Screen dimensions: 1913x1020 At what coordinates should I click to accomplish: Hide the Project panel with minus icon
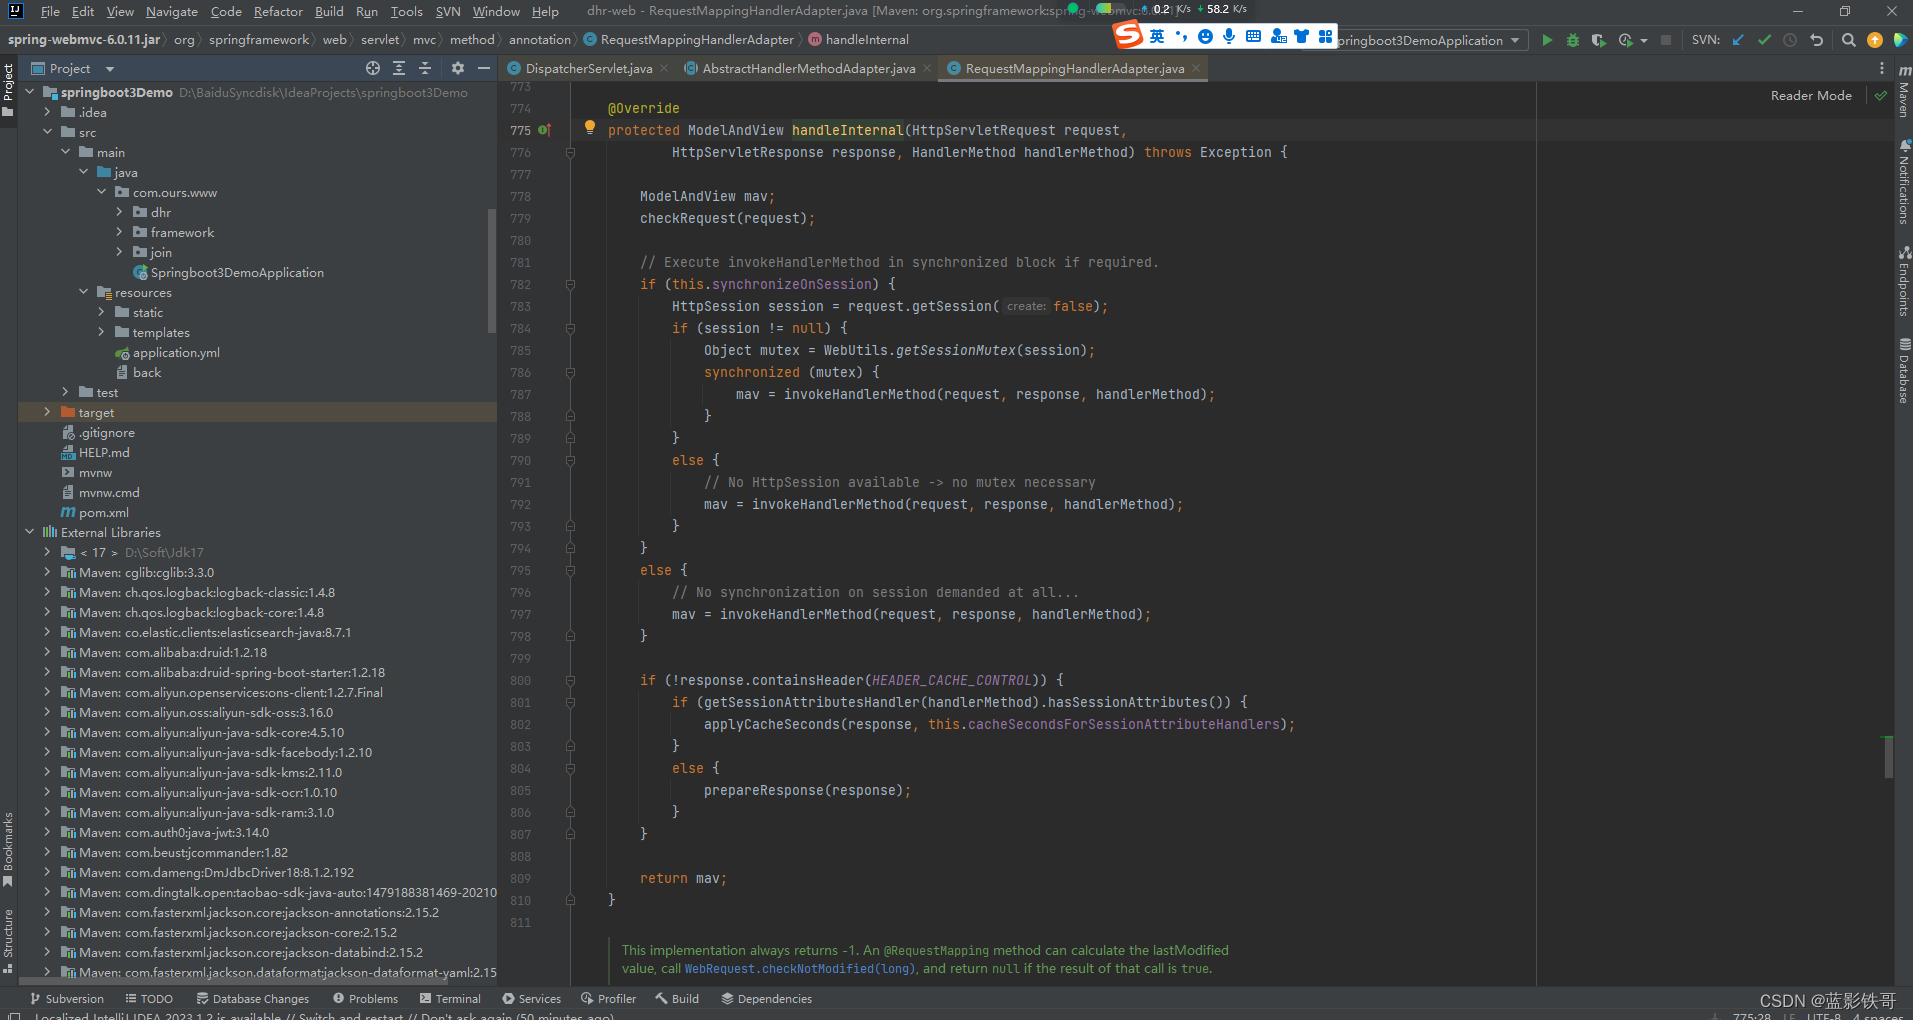pos(484,68)
